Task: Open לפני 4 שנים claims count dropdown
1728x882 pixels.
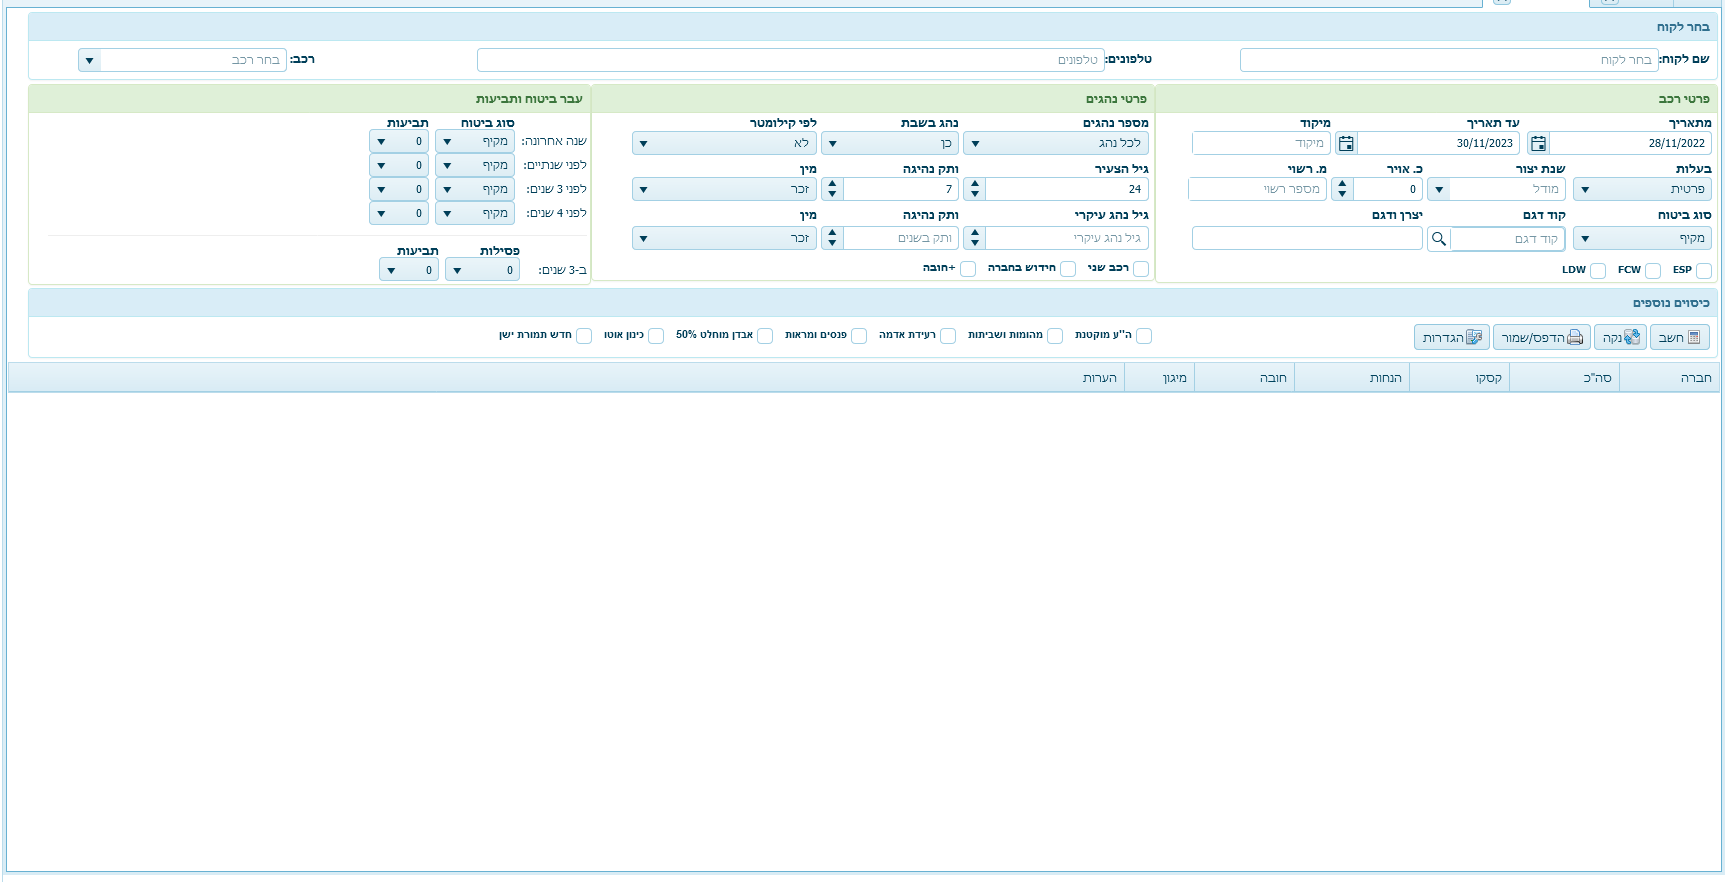Action: pos(399,213)
